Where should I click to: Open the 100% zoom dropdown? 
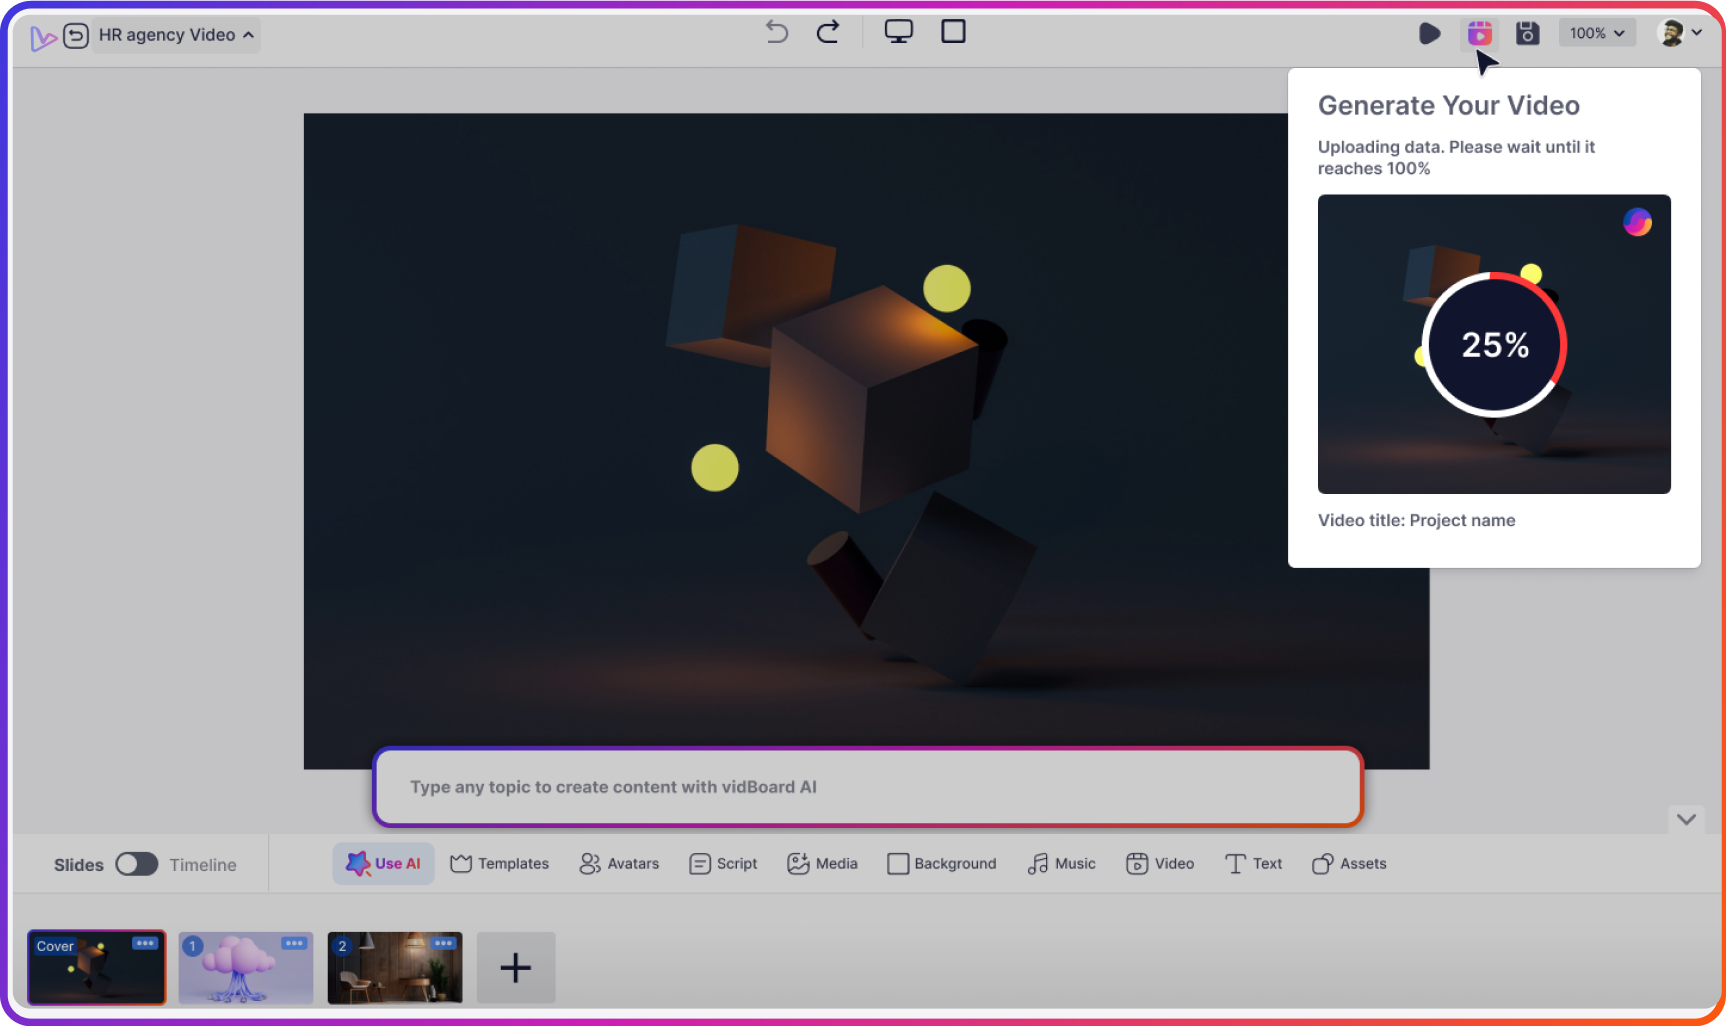[x=1596, y=32]
